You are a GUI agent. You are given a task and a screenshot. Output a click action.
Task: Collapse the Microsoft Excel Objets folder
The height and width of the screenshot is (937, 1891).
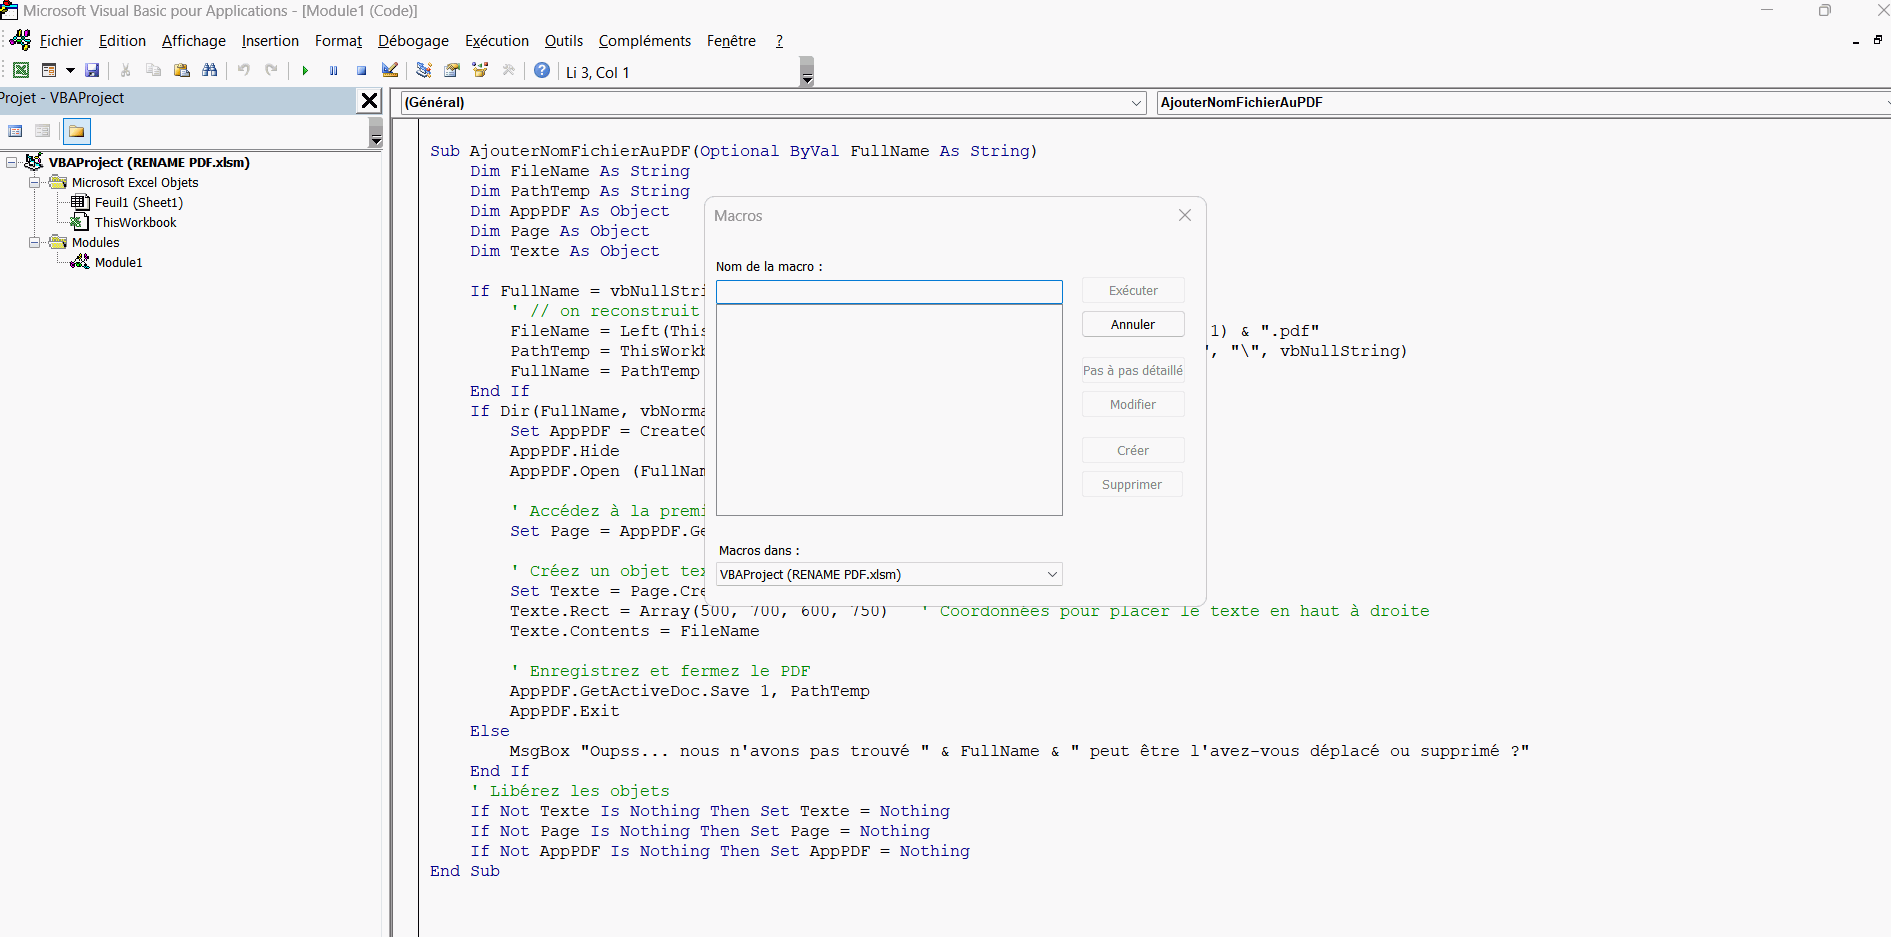point(35,182)
